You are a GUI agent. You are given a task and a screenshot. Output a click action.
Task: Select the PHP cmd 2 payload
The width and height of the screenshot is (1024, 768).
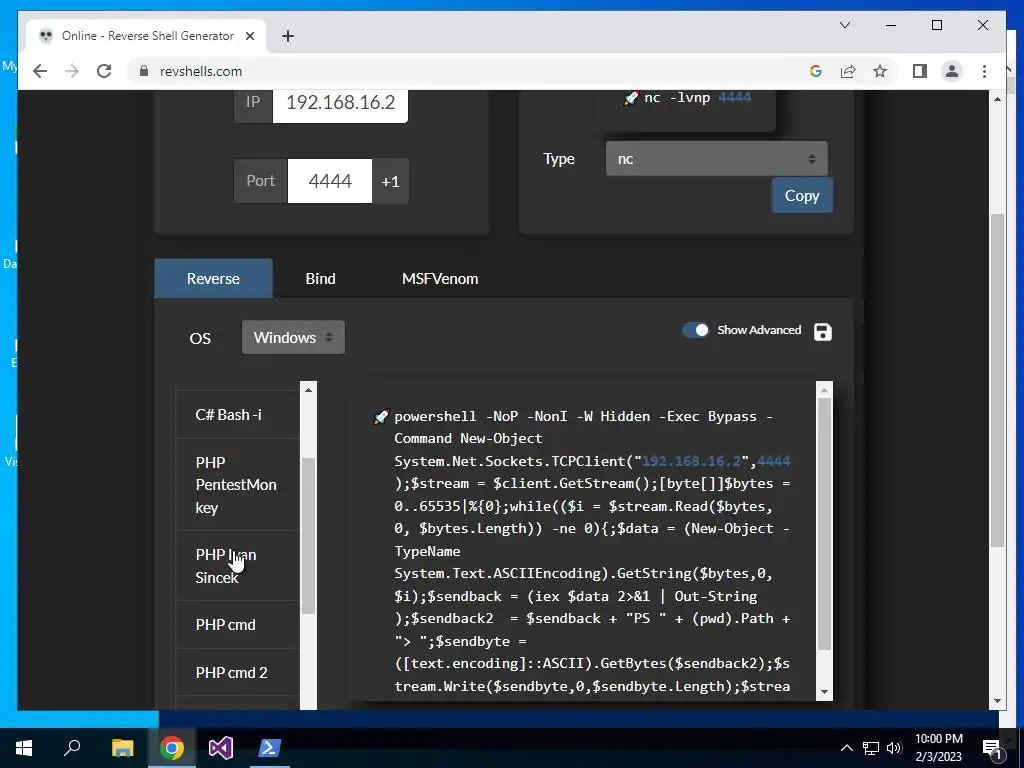[238, 672]
